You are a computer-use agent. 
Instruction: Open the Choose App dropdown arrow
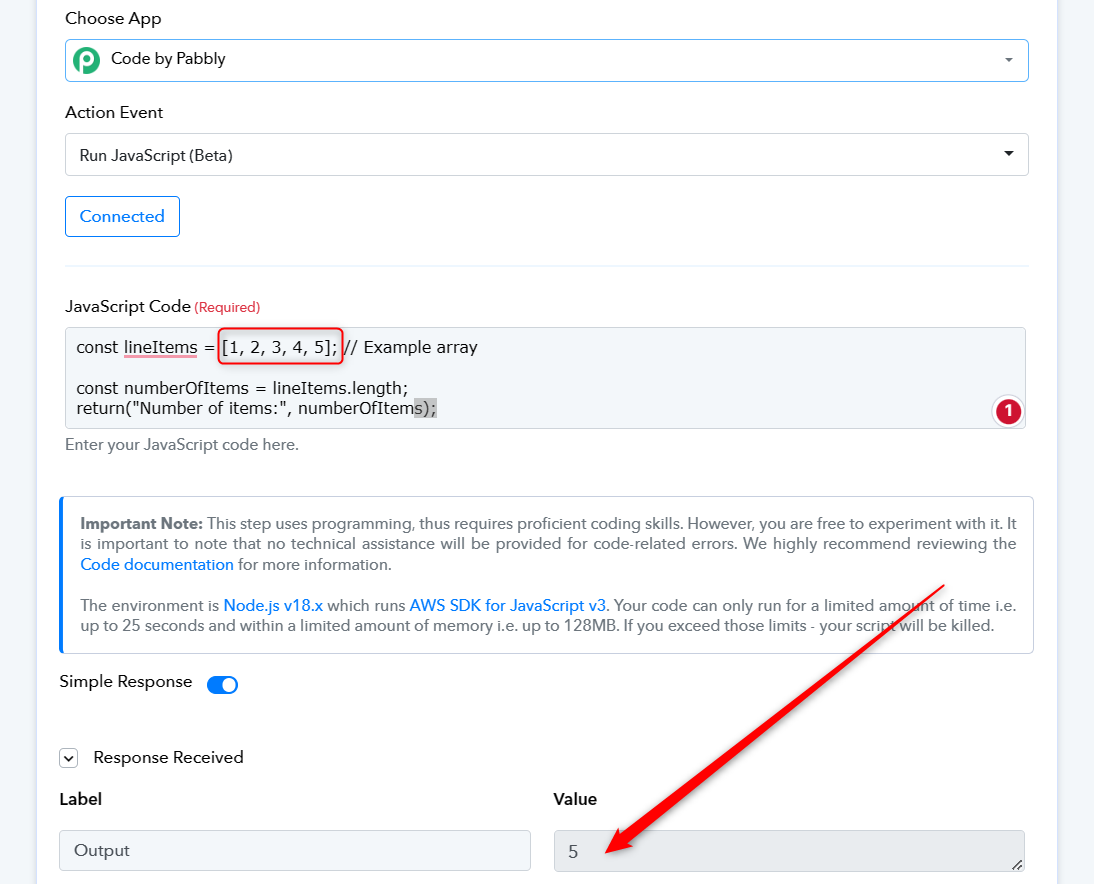(x=1008, y=60)
